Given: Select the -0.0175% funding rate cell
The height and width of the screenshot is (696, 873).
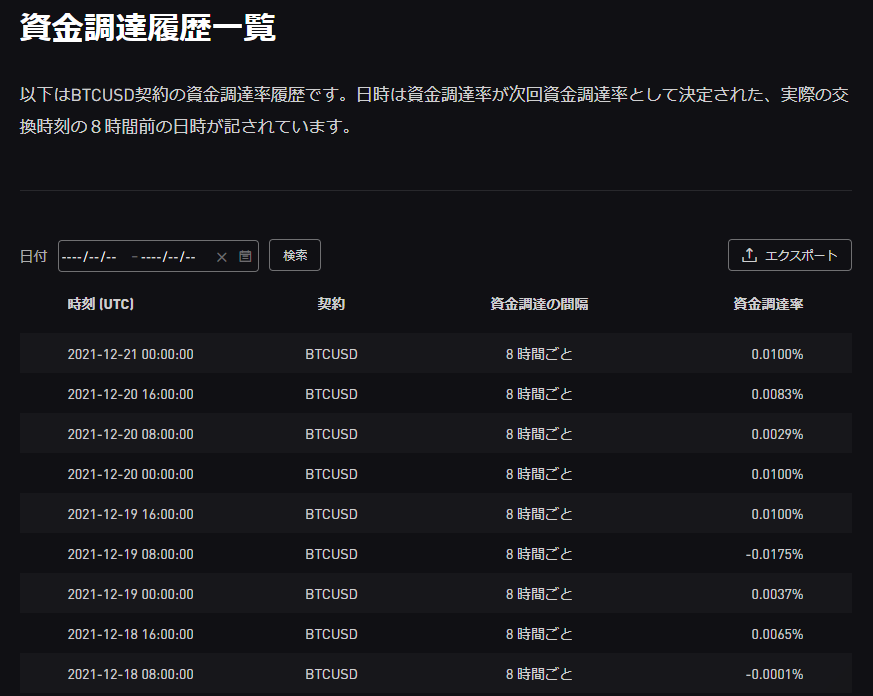Looking at the screenshot, I should [774, 554].
